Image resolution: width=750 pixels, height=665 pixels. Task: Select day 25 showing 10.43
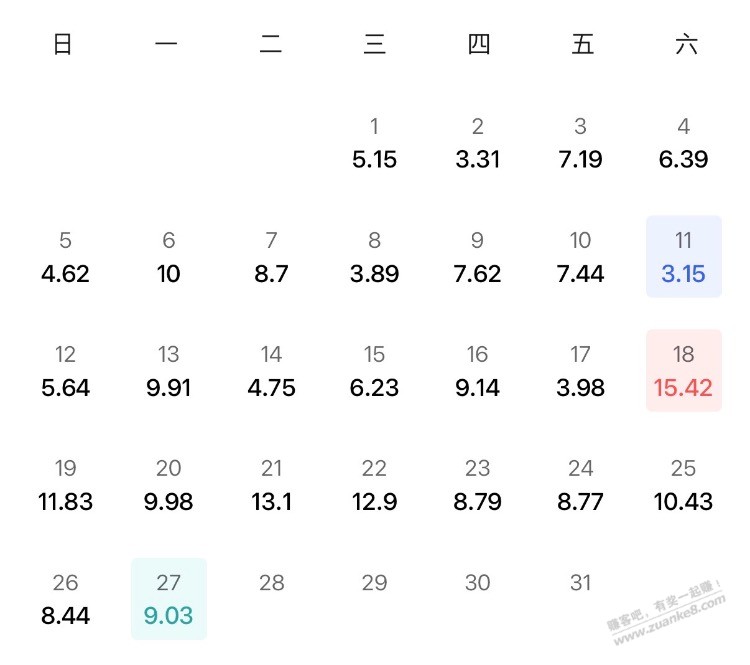(684, 485)
